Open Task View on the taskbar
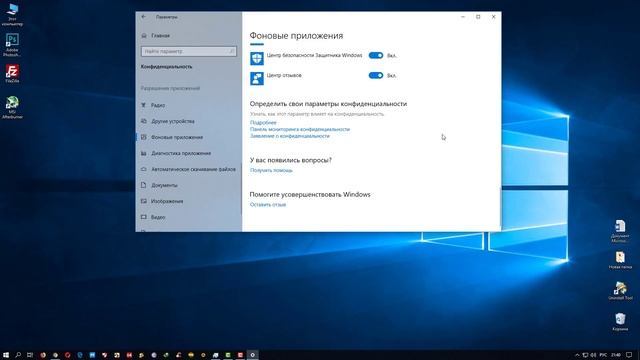Viewport: 640px width, 360px height. 30,355
